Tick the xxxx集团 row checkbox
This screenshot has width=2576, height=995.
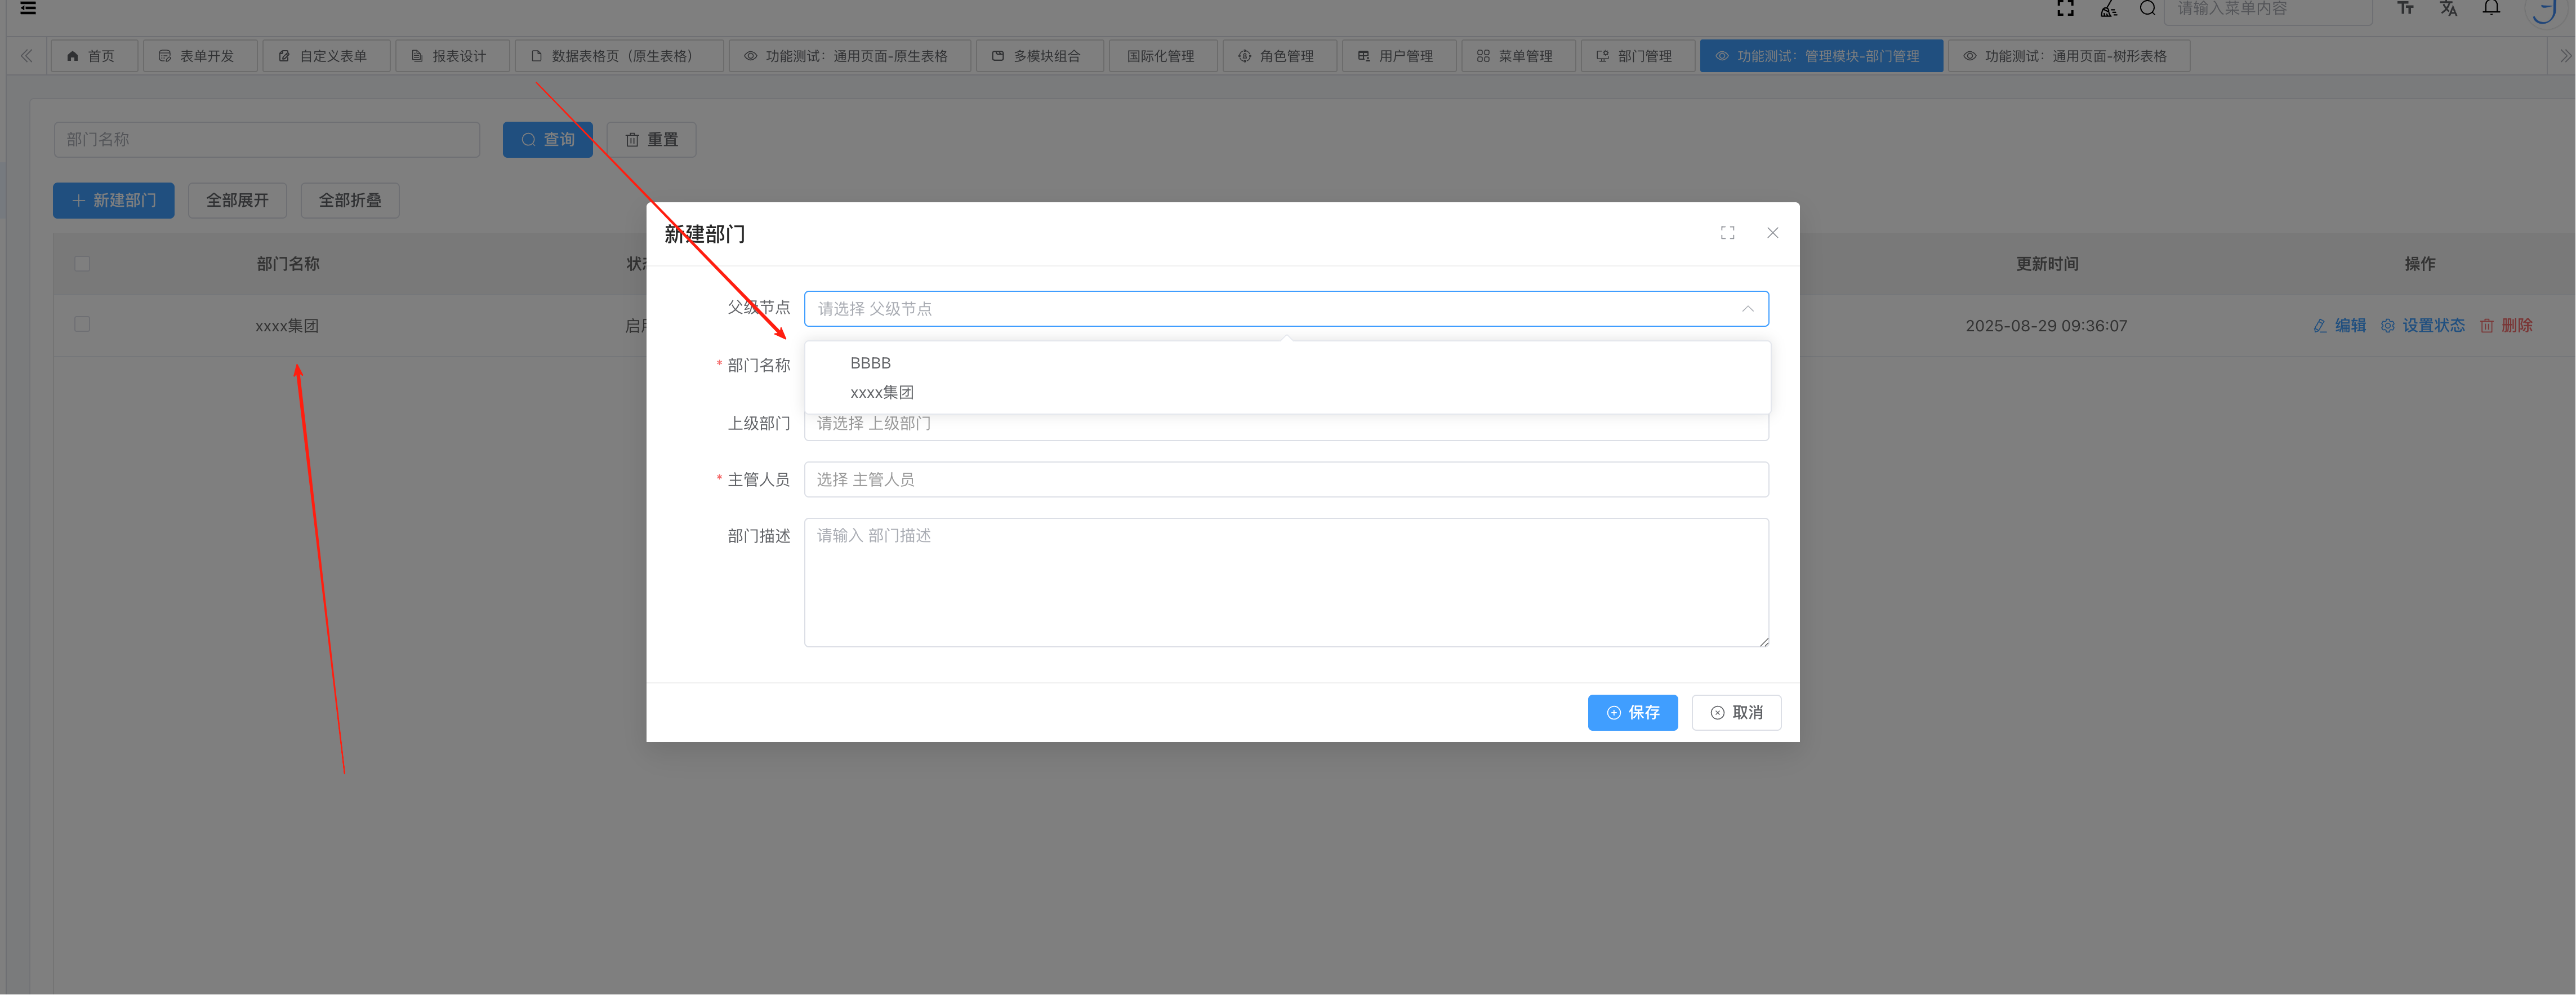(82, 325)
